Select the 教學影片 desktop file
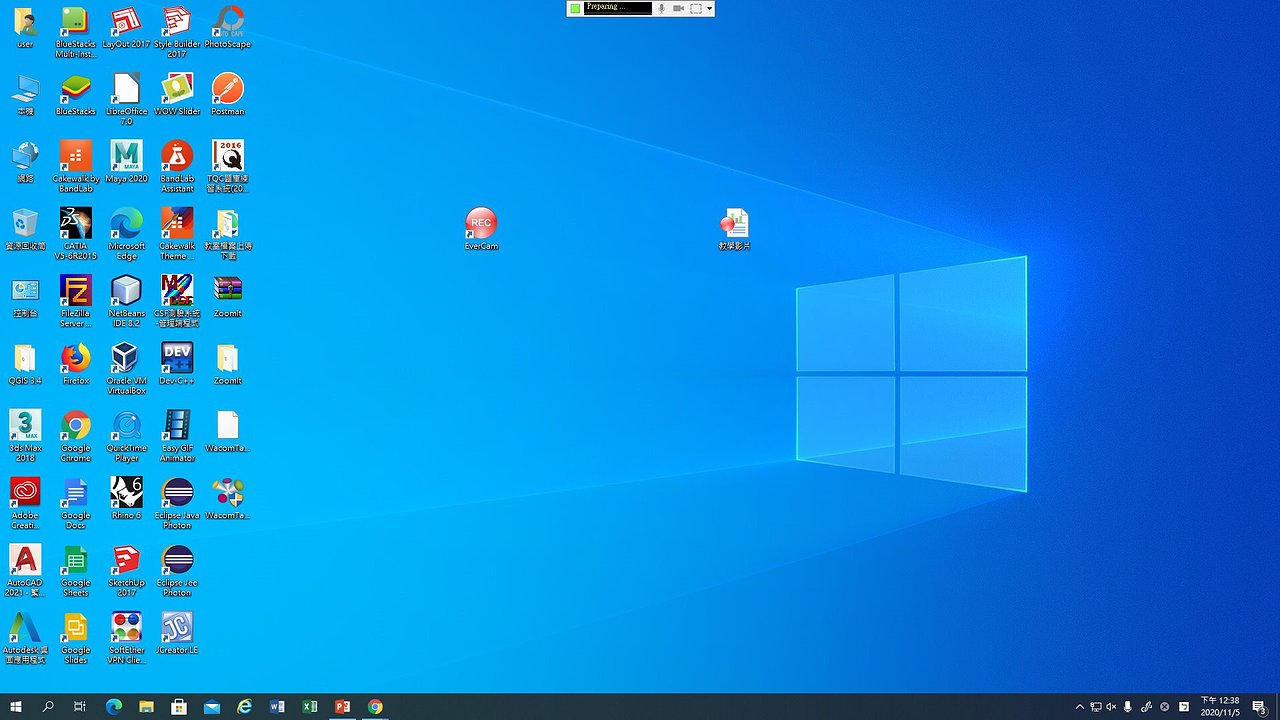The width and height of the screenshot is (1280, 720). pos(734,230)
